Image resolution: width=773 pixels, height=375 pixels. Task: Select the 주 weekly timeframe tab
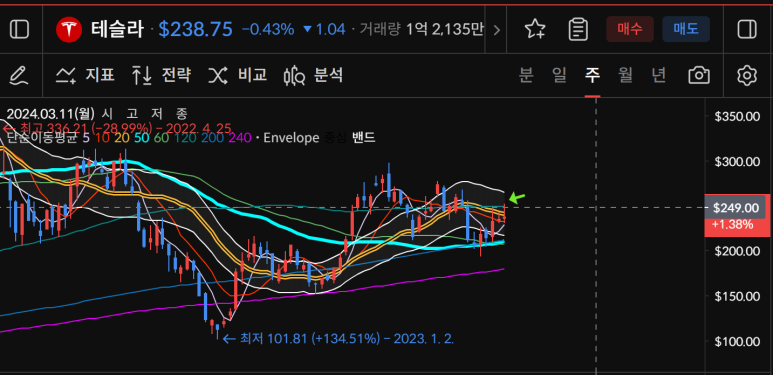click(592, 75)
